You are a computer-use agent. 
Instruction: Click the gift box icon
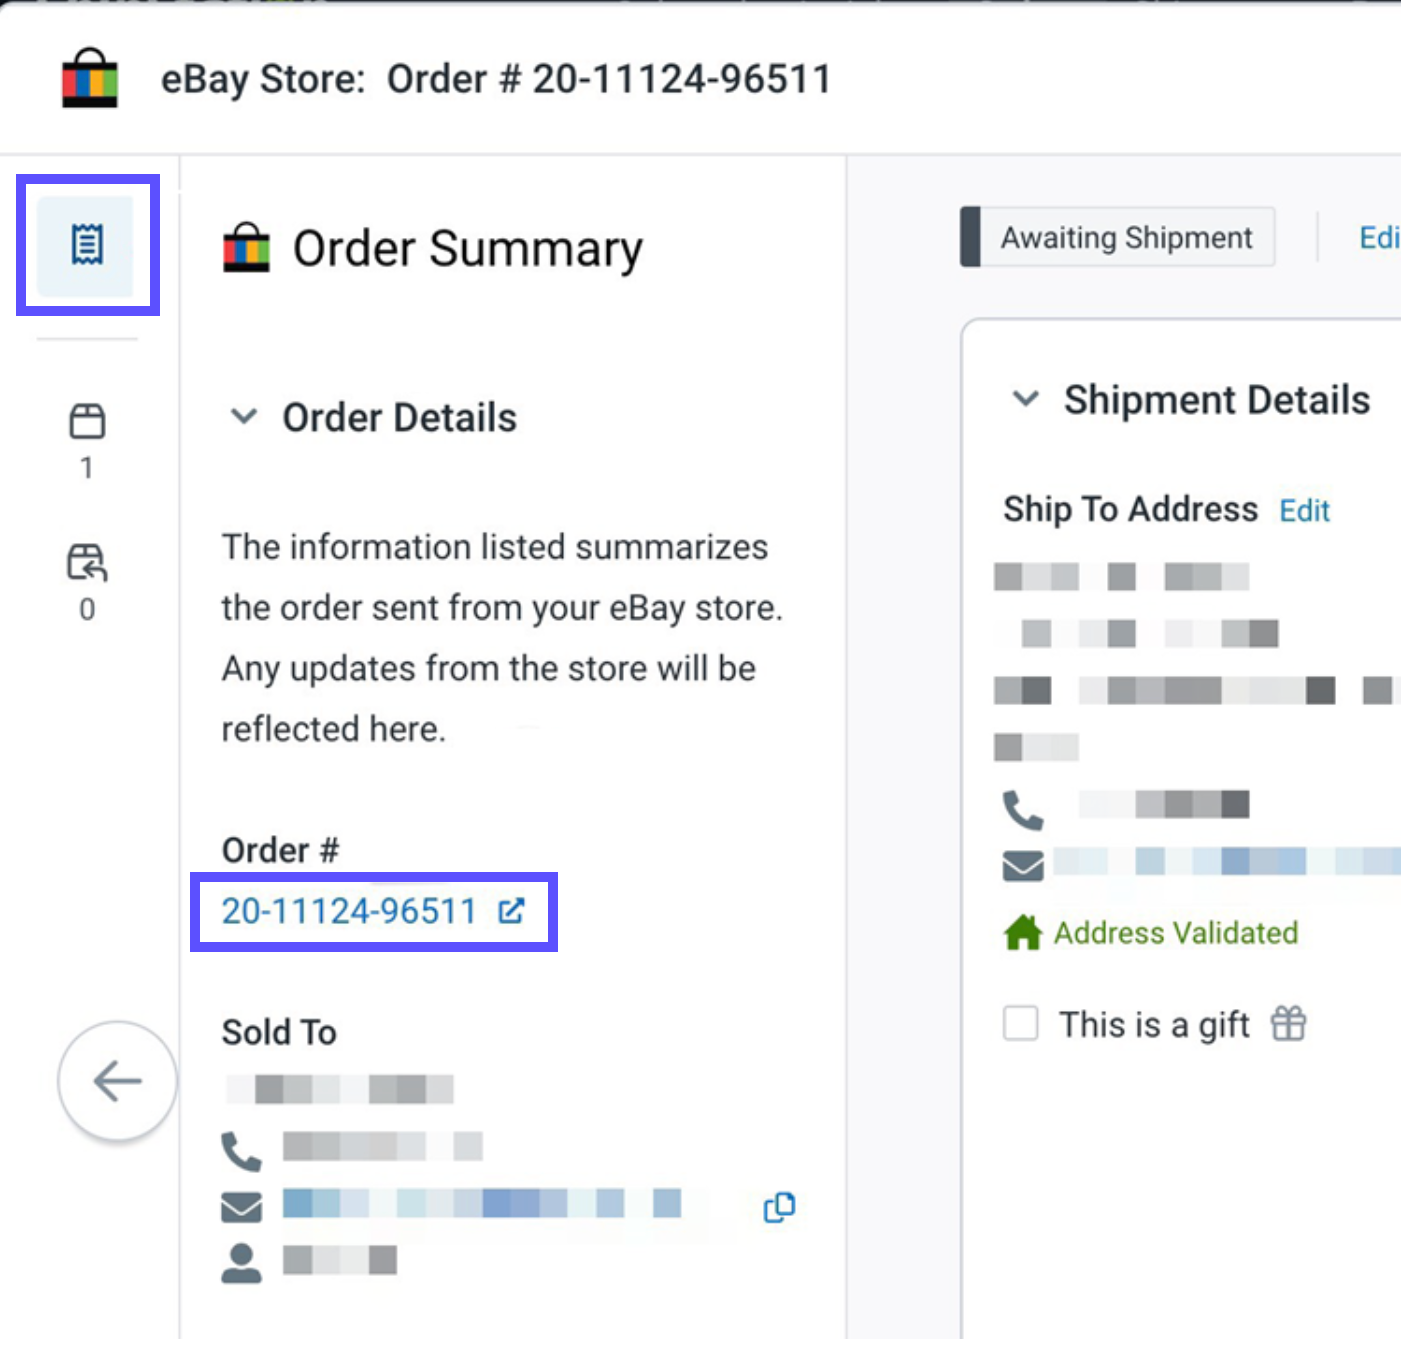click(1288, 1024)
